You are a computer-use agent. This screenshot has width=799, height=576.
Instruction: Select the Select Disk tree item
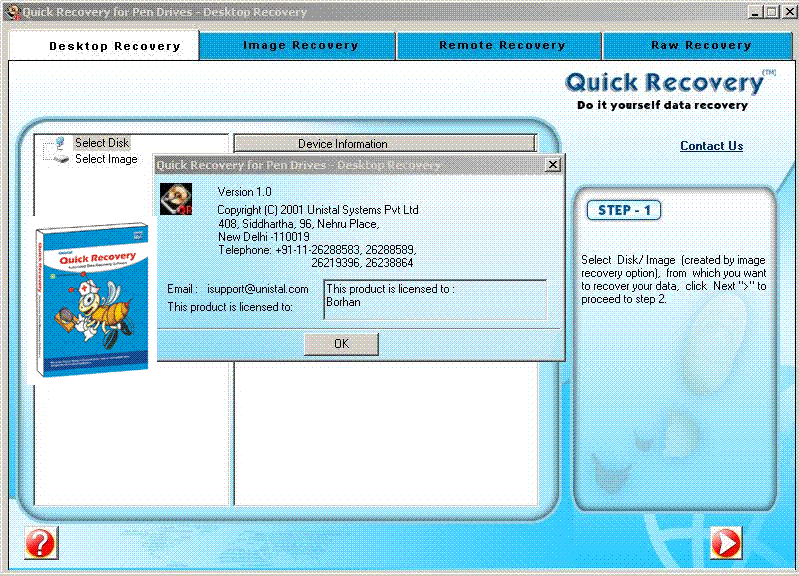[102, 143]
